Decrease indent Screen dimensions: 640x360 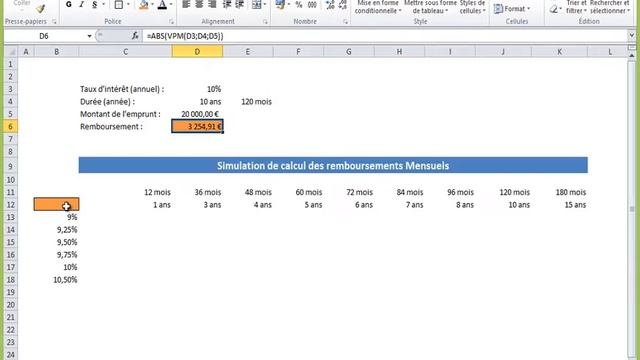tap(227, 4)
